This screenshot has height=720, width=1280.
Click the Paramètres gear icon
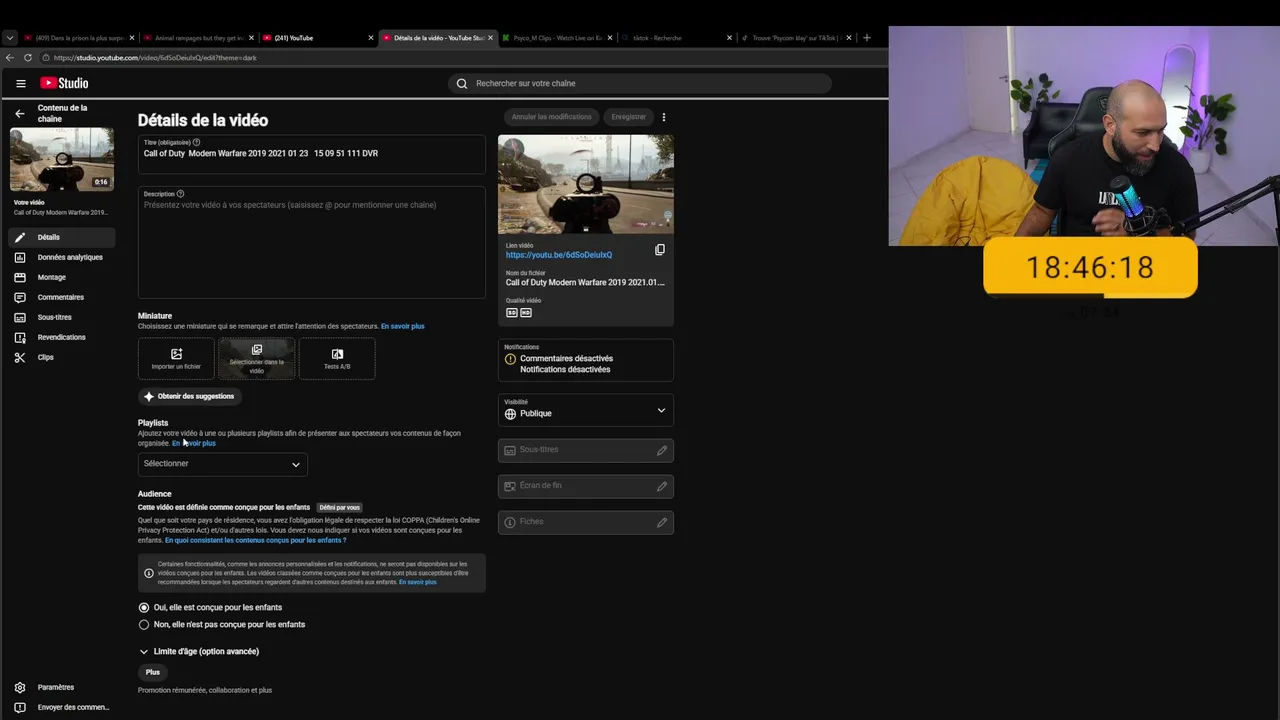pyautogui.click(x=19, y=687)
